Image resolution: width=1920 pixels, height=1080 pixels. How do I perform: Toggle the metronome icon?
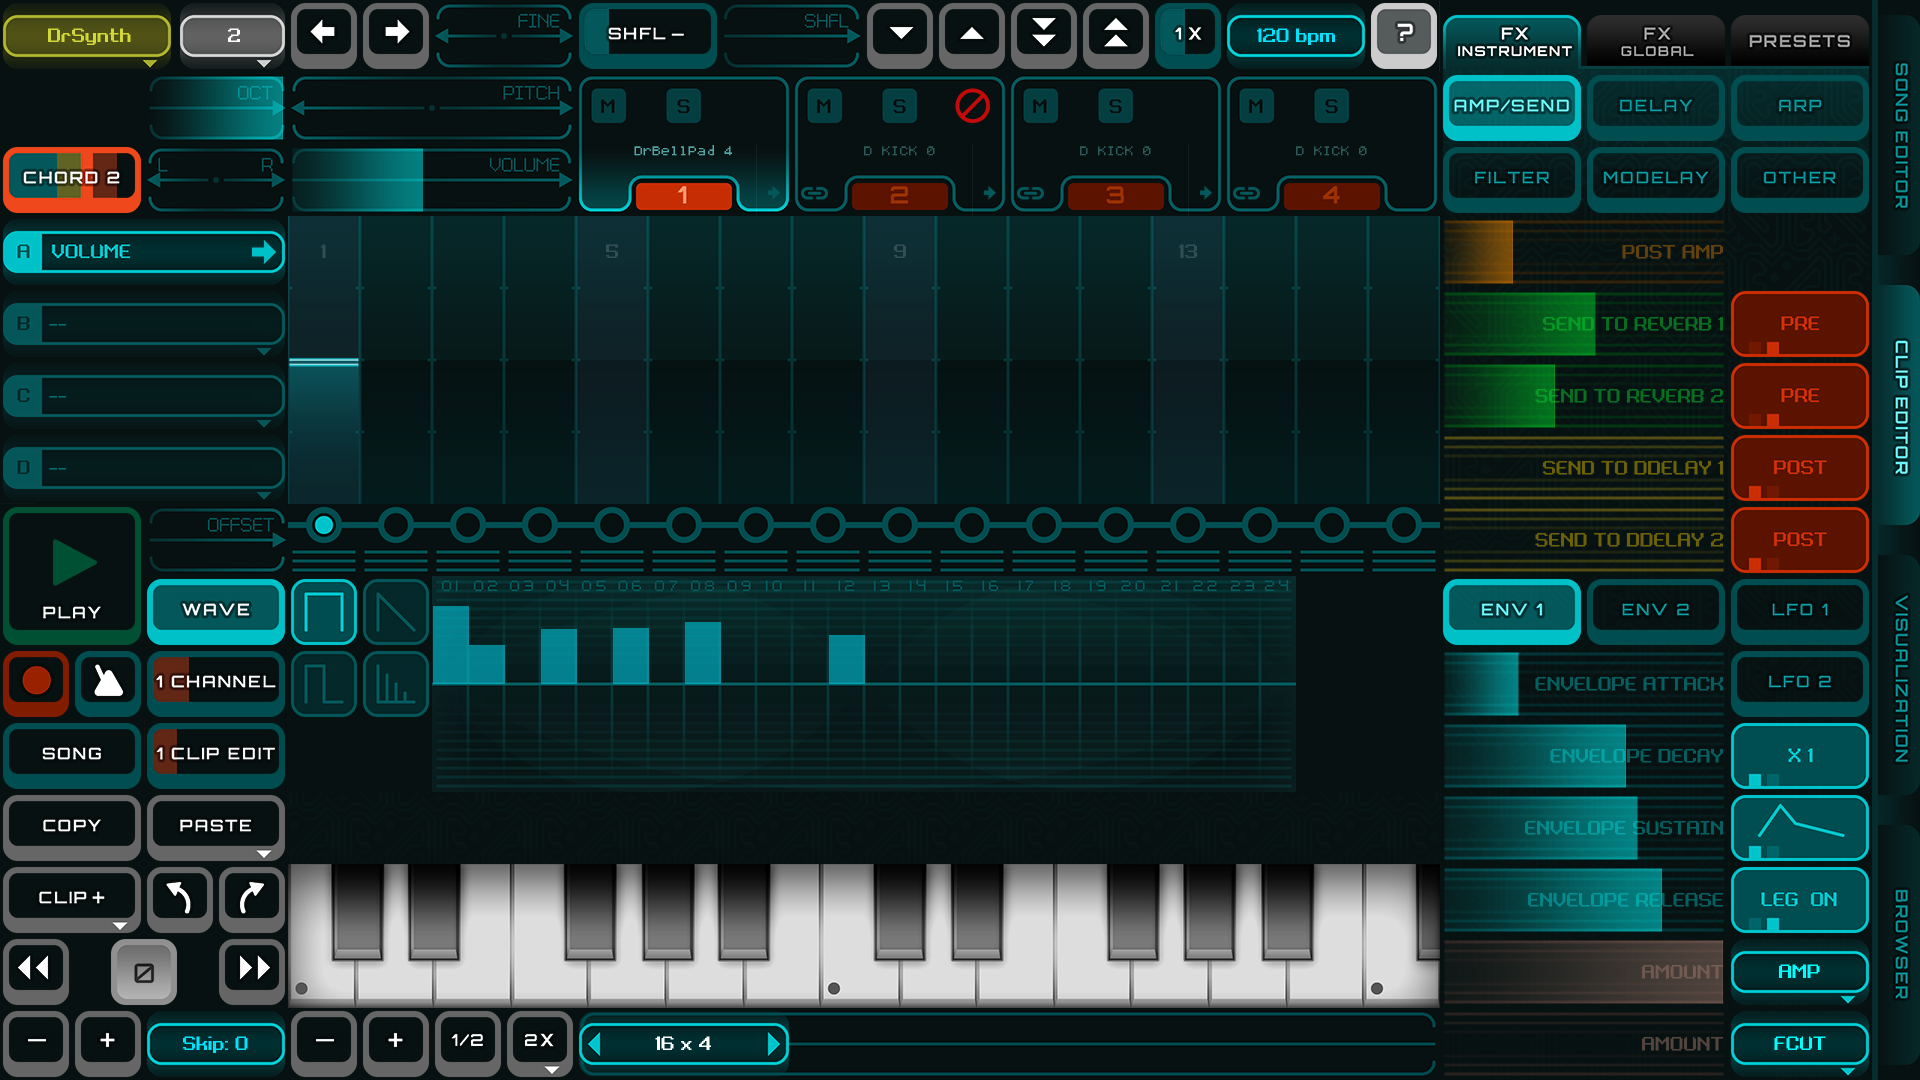point(108,682)
